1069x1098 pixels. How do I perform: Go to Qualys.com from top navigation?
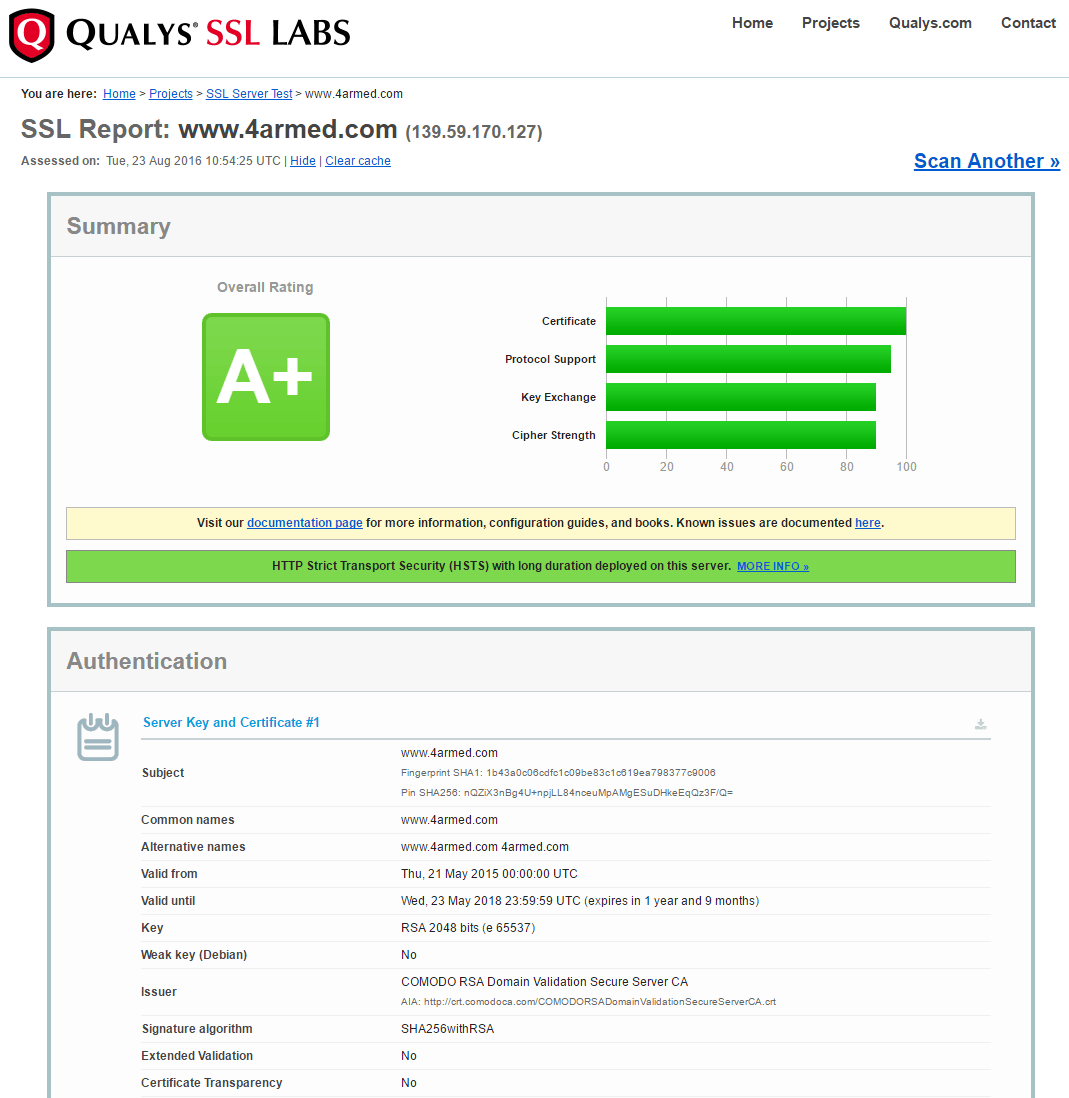(930, 23)
